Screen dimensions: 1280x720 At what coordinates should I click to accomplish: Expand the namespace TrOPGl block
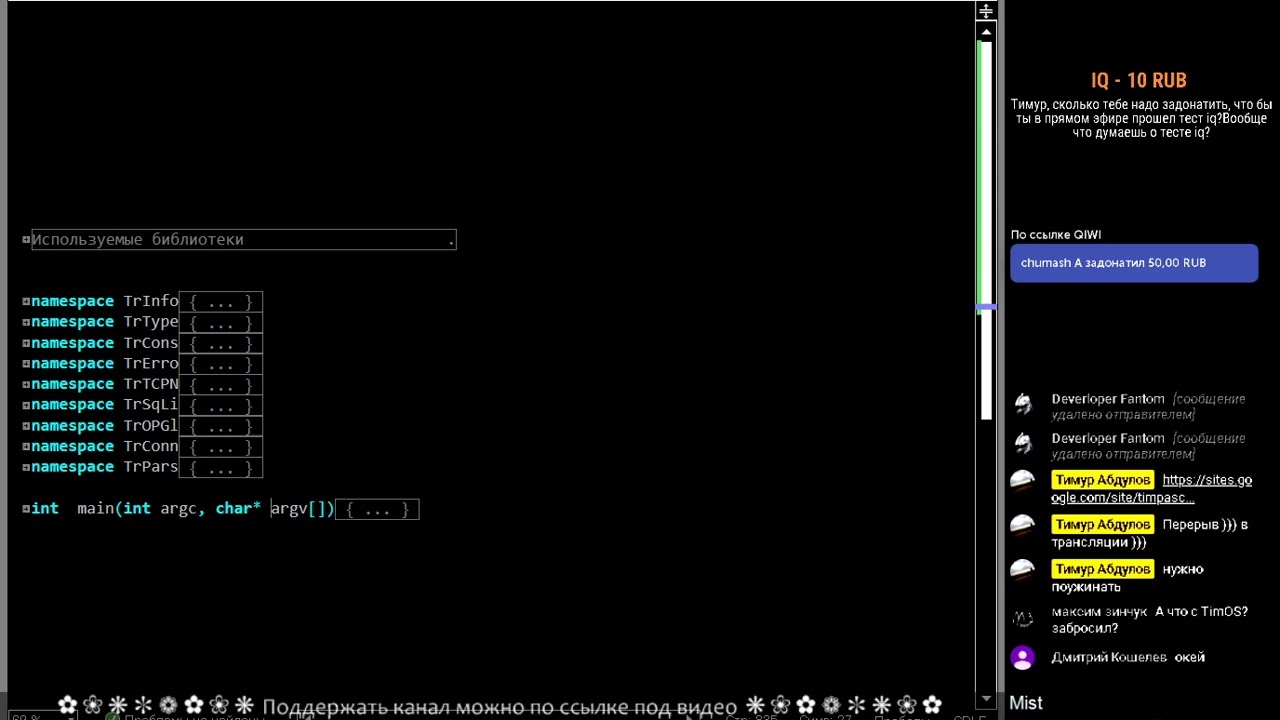pos(26,426)
